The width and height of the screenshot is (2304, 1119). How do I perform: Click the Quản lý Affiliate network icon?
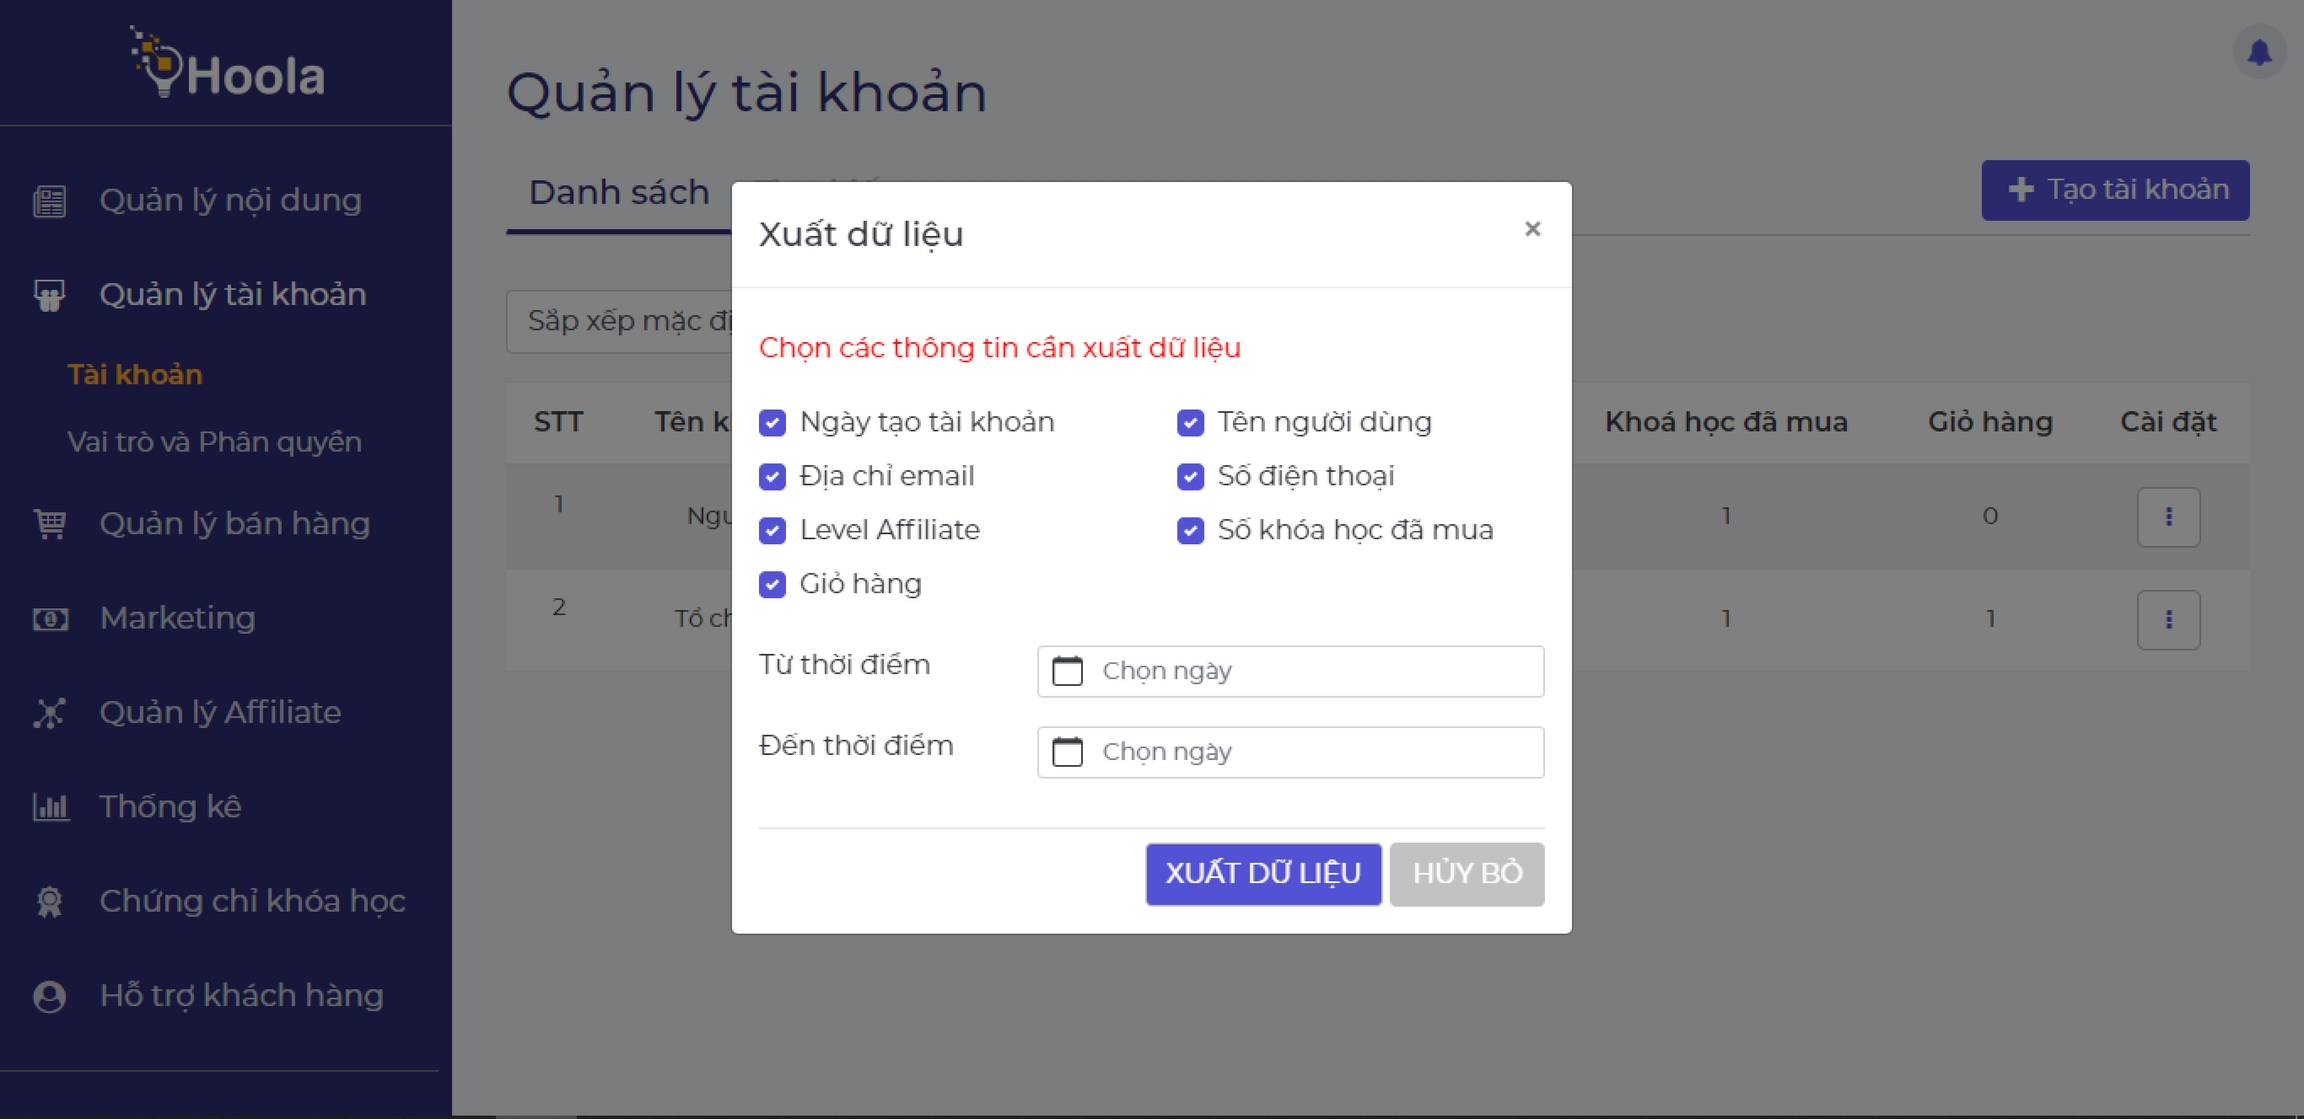(49, 713)
